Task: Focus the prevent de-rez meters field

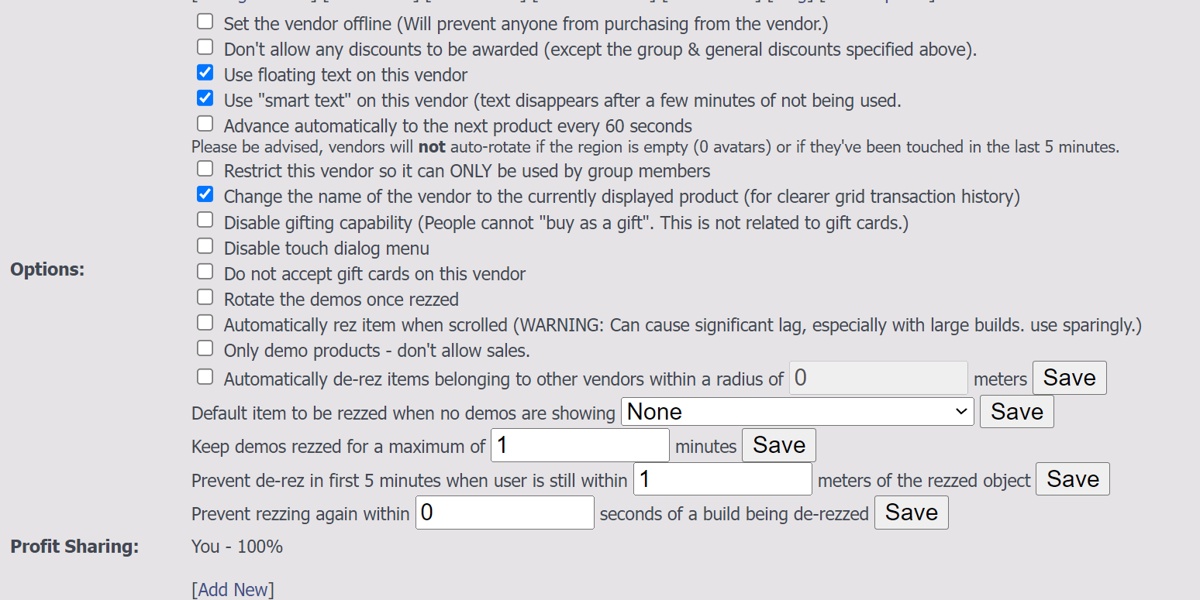Action: click(x=723, y=479)
